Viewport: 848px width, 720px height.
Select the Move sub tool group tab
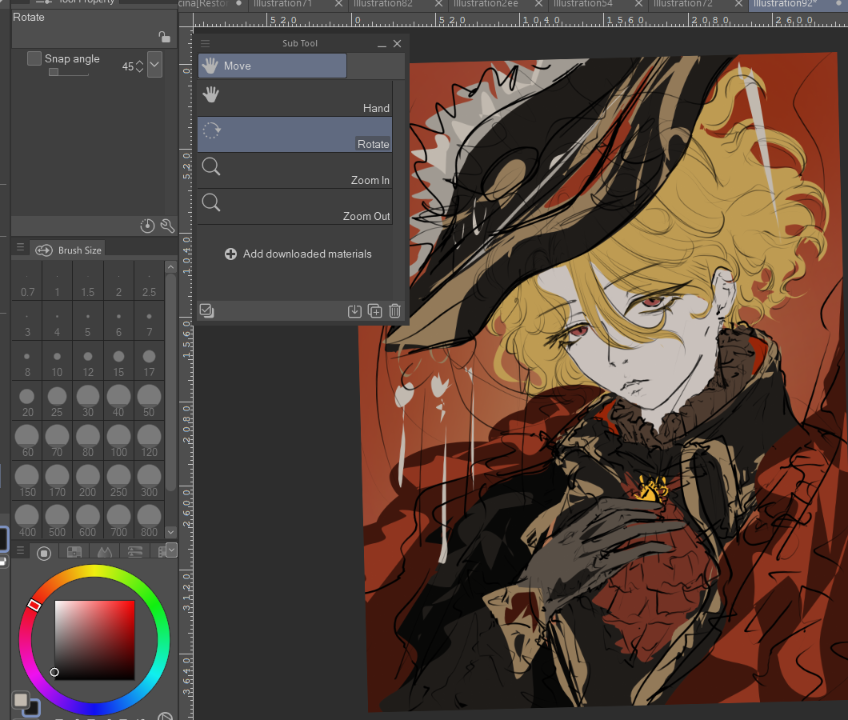tap(272, 65)
